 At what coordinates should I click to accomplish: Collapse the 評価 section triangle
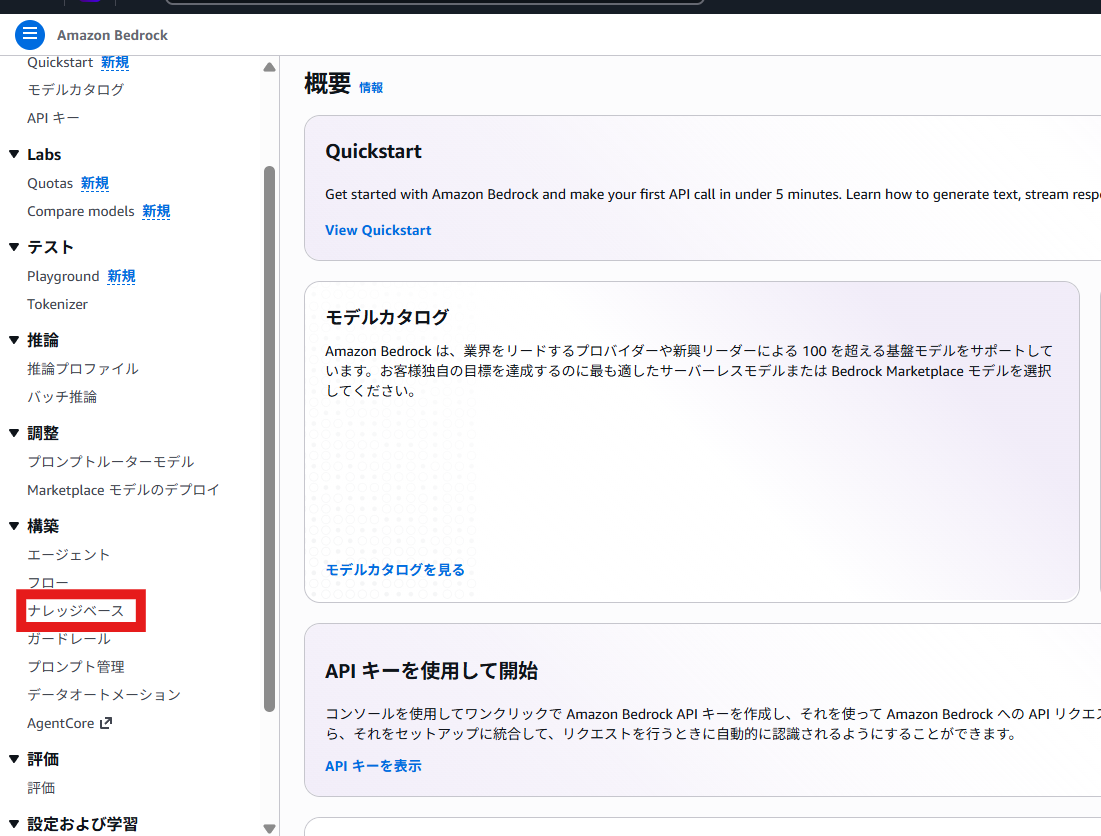pyautogui.click(x=14, y=759)
